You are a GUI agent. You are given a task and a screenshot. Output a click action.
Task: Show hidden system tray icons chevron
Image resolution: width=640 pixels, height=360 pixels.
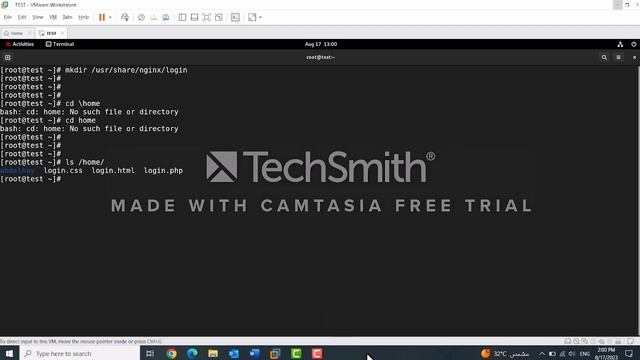(542, 353)
